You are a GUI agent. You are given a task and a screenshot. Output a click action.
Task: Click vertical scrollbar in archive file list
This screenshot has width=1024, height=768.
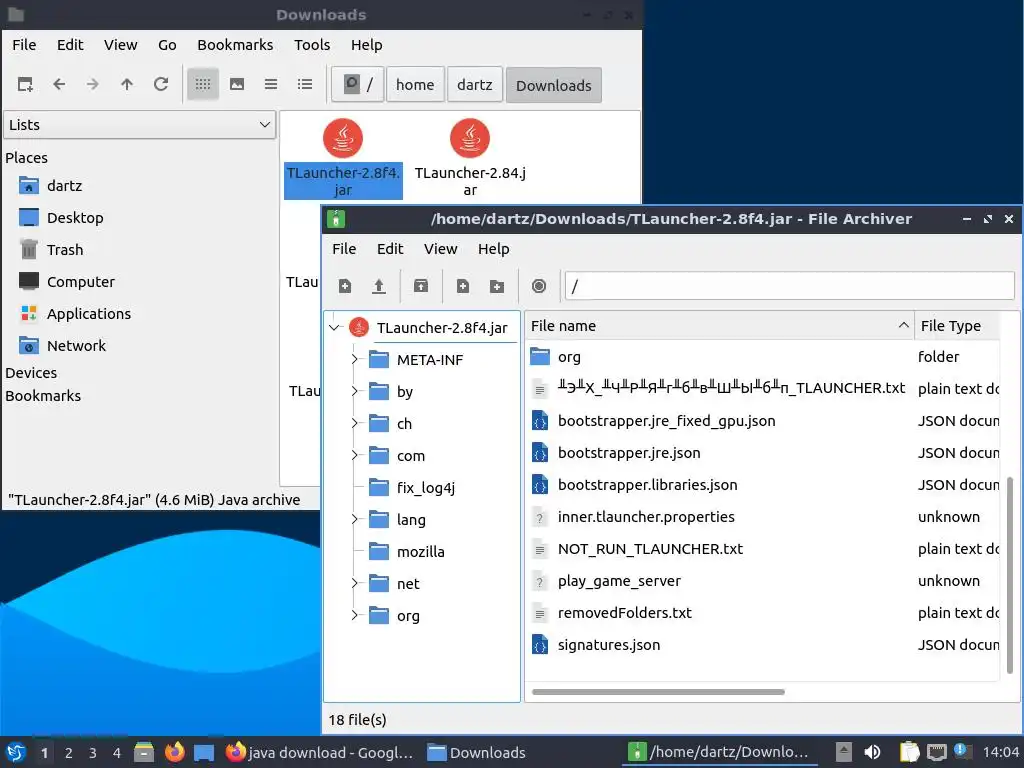(1010, 575)
